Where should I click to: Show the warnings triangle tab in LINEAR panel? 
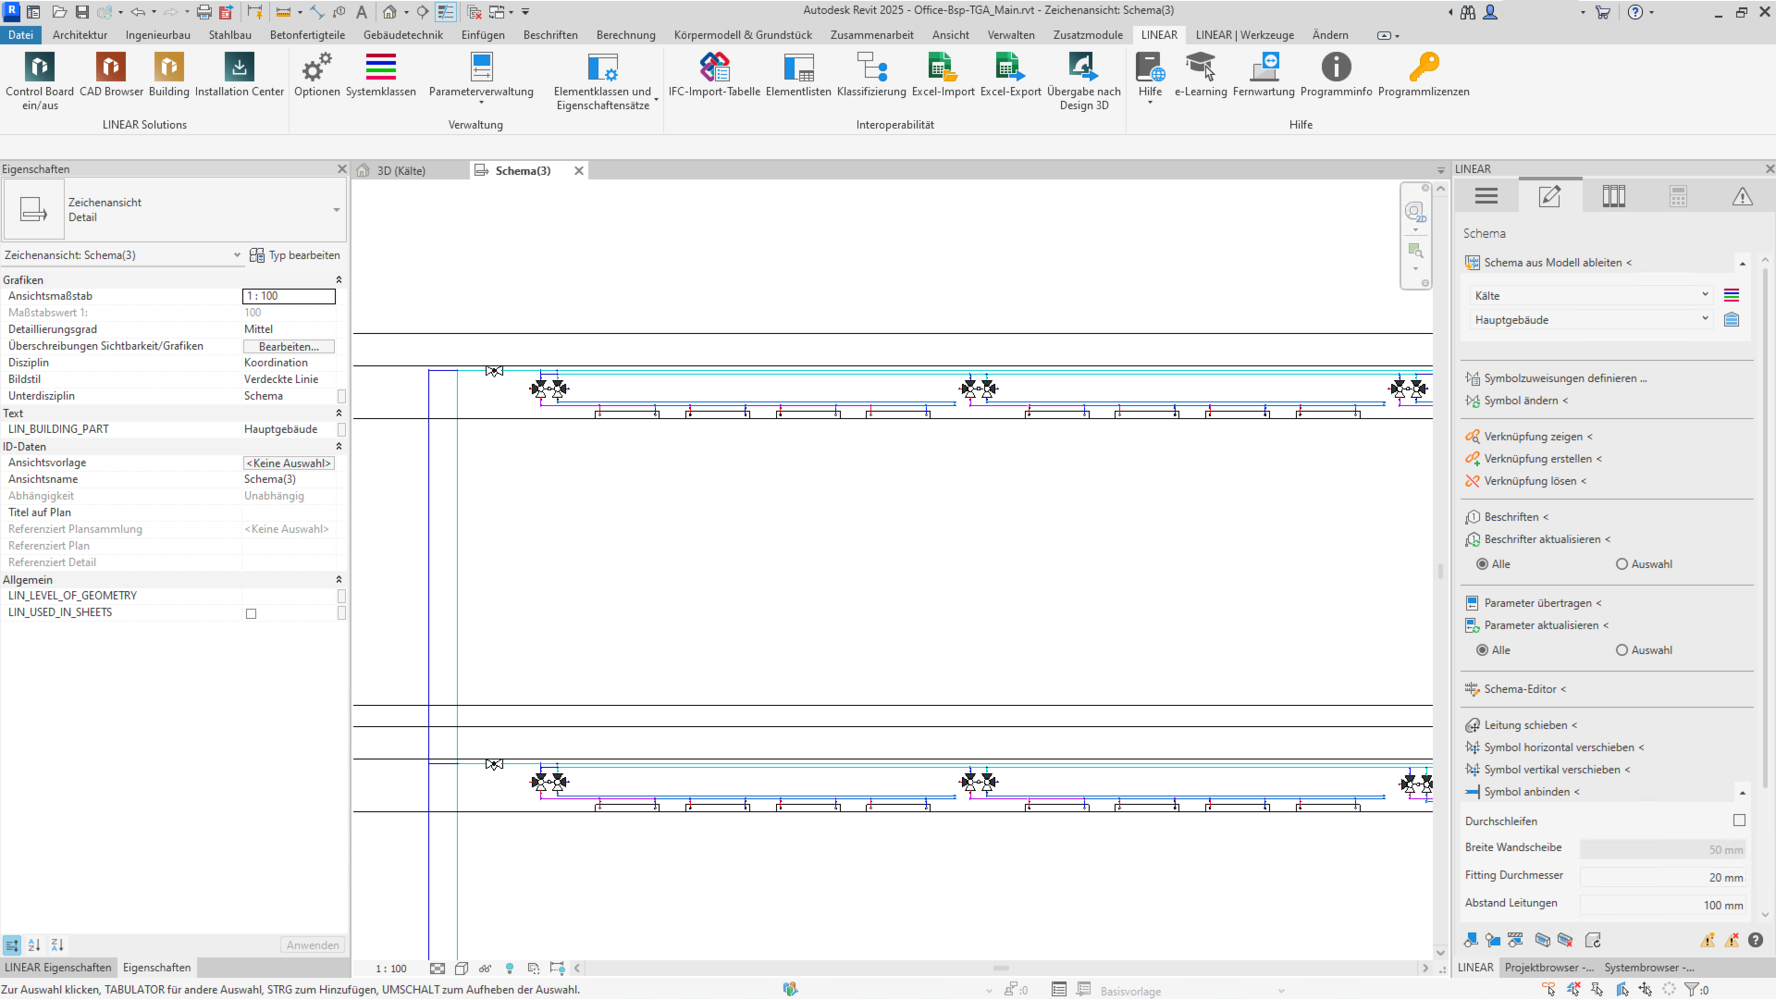[1742, 197]
